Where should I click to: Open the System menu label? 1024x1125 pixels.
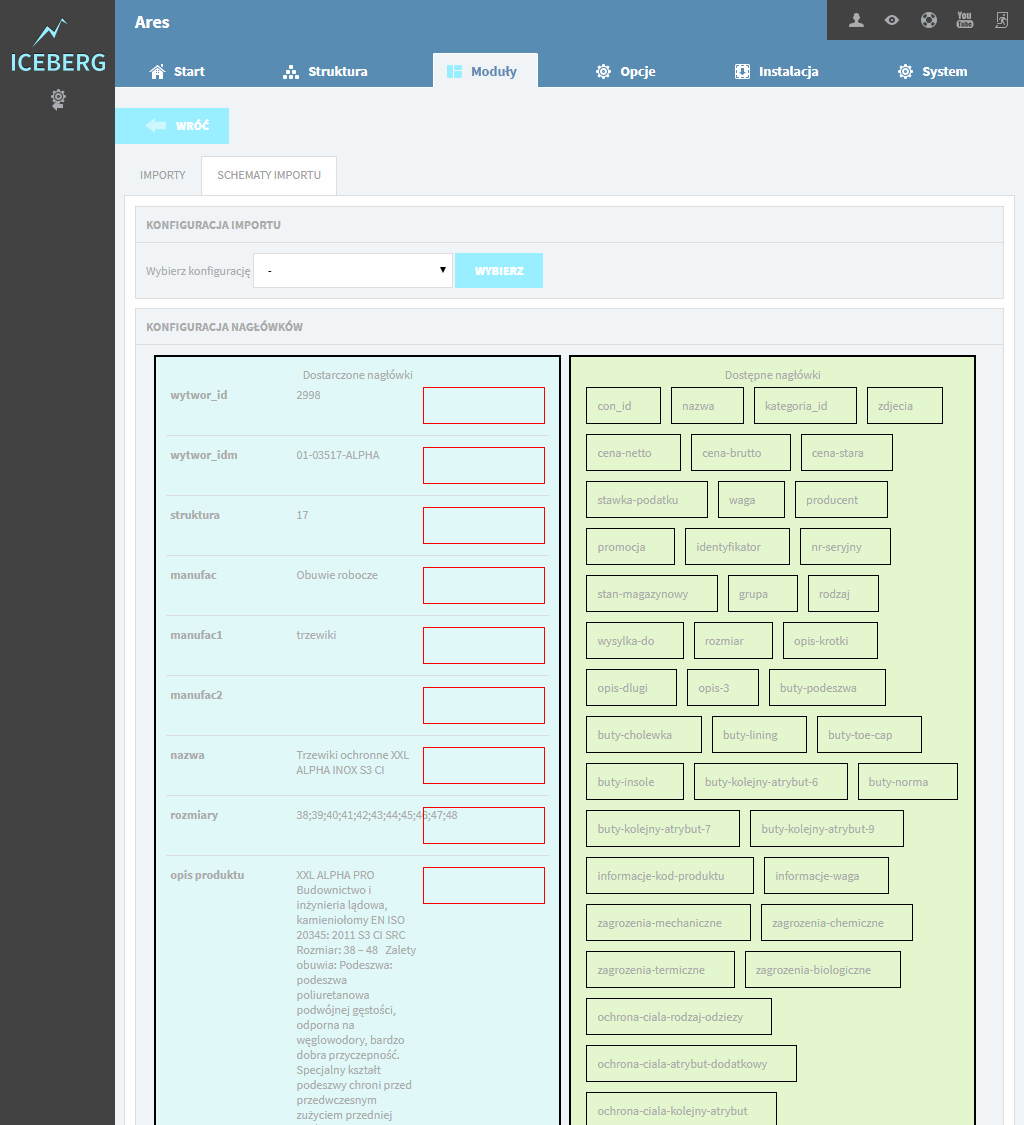click(x=944, y=72)
